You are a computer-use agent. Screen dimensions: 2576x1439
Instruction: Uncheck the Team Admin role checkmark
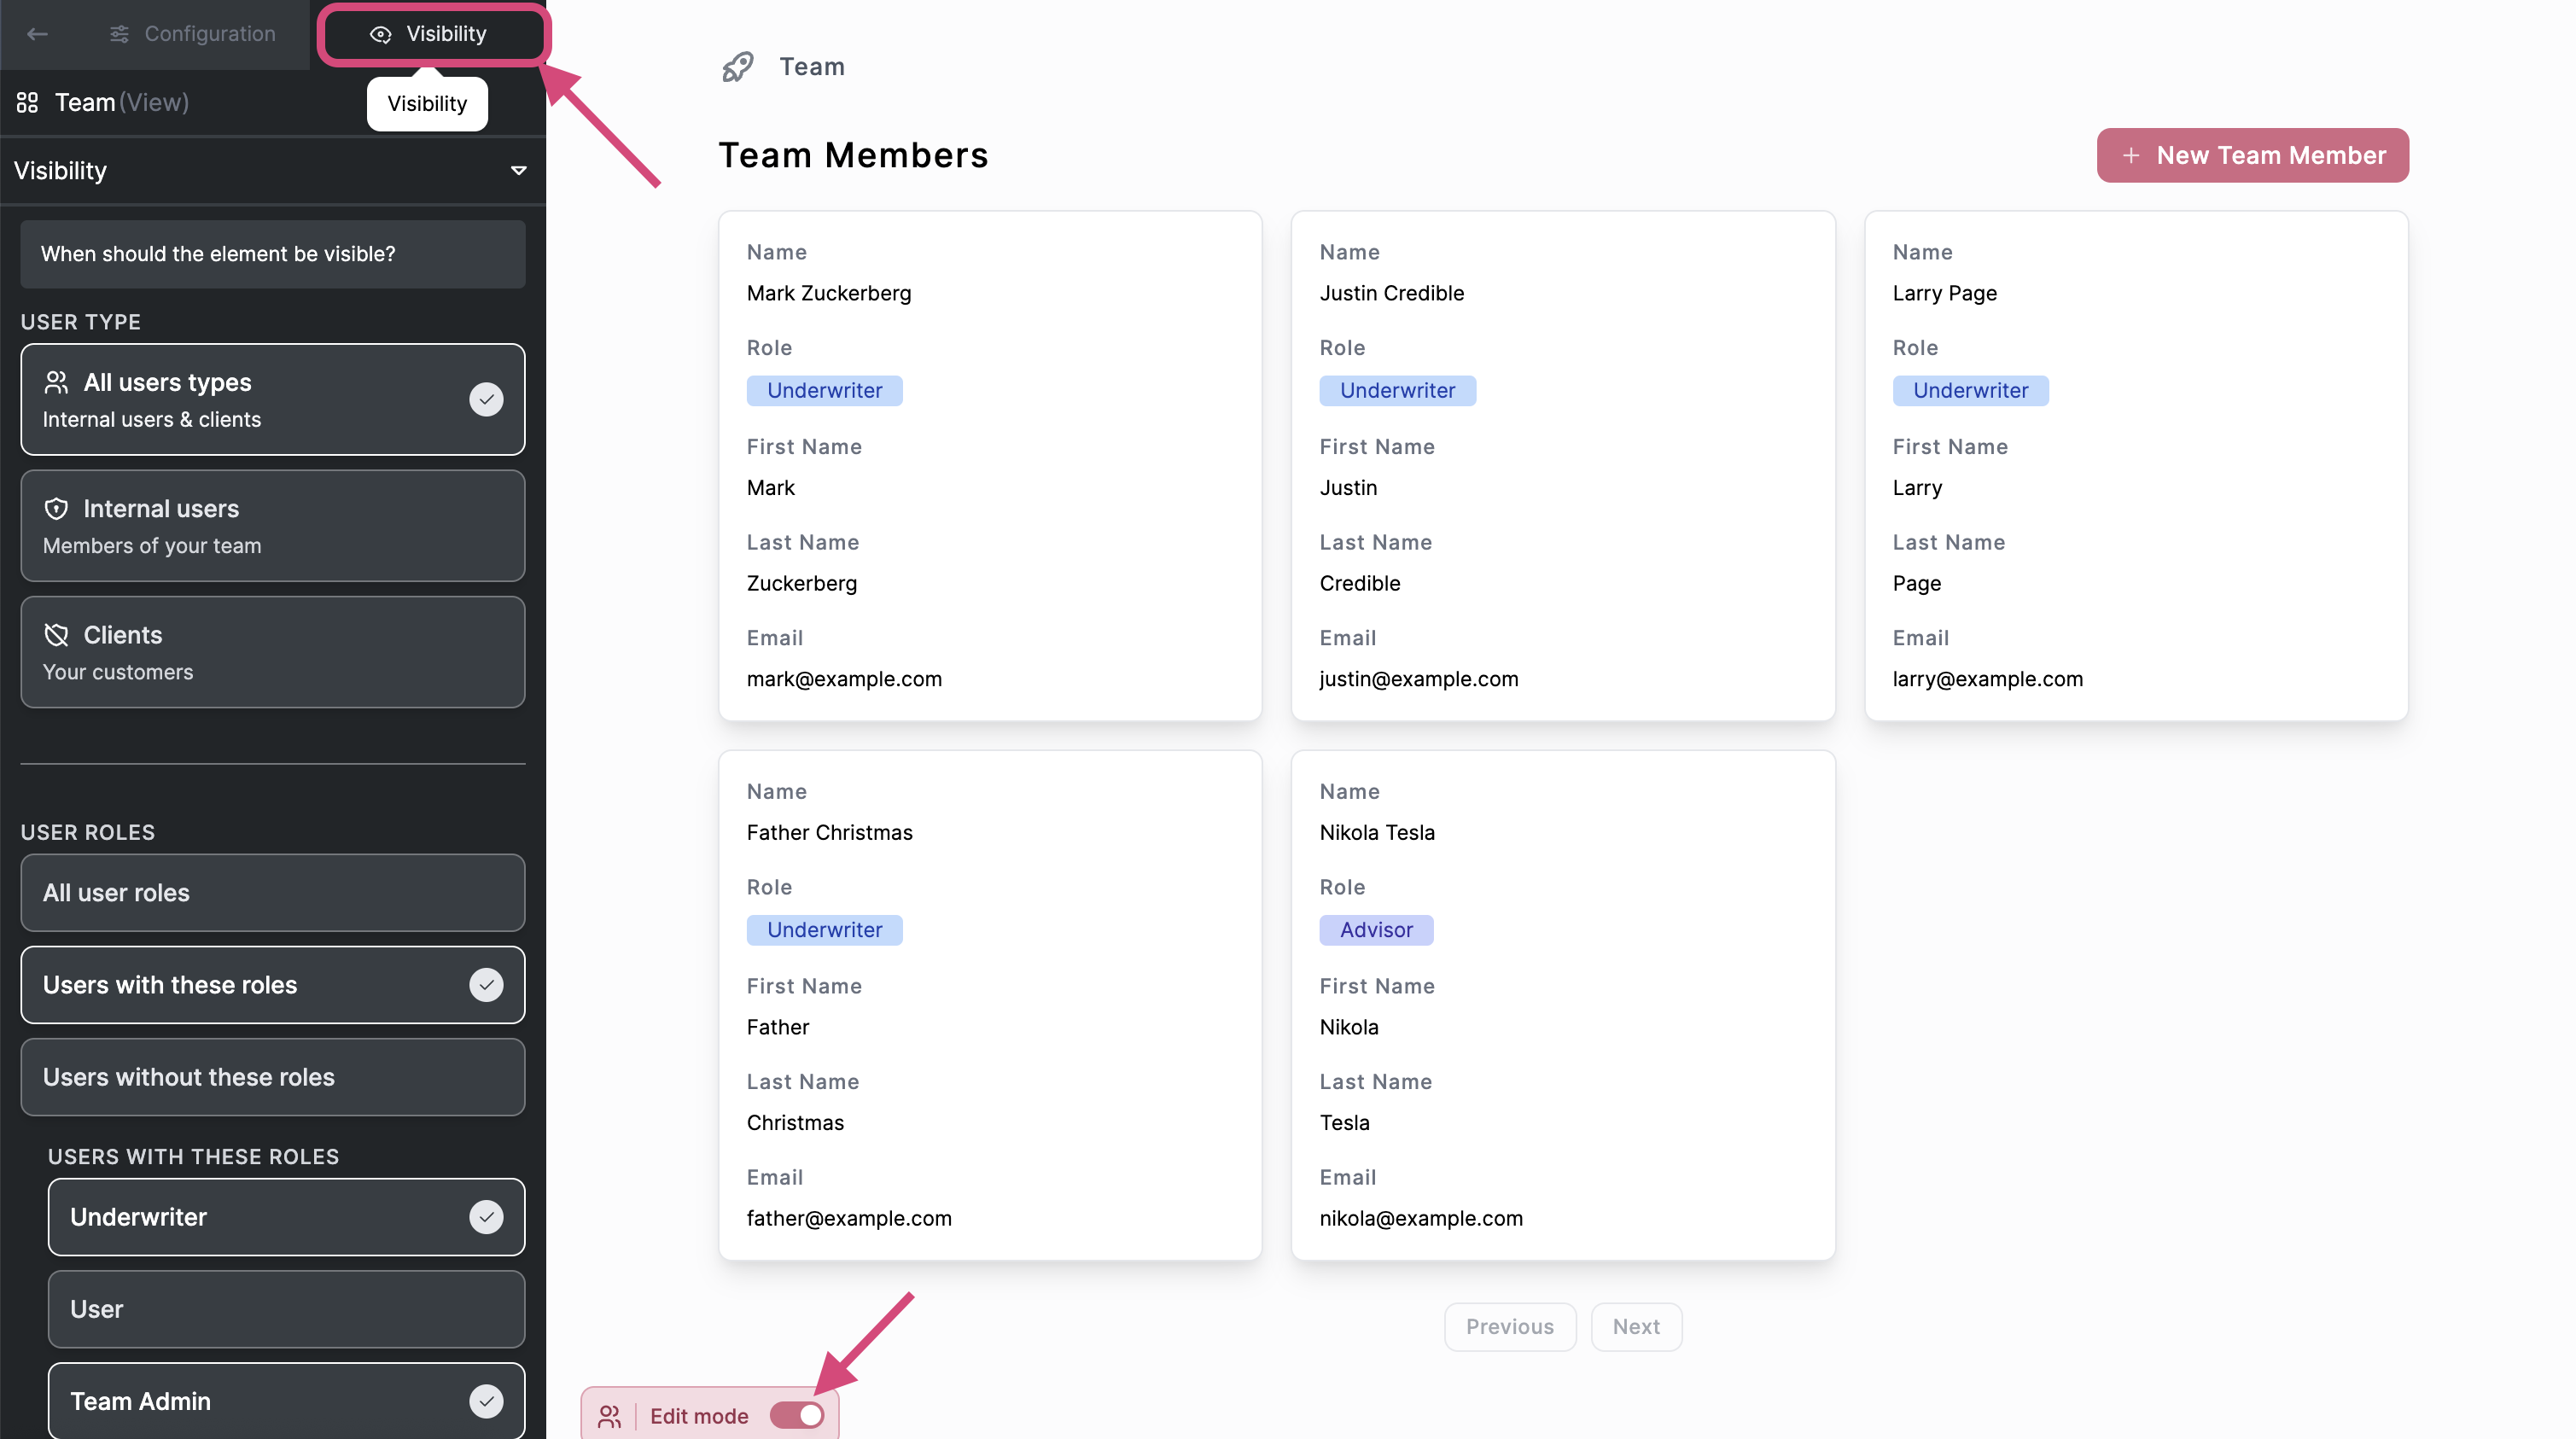(x=486, y=1401)
